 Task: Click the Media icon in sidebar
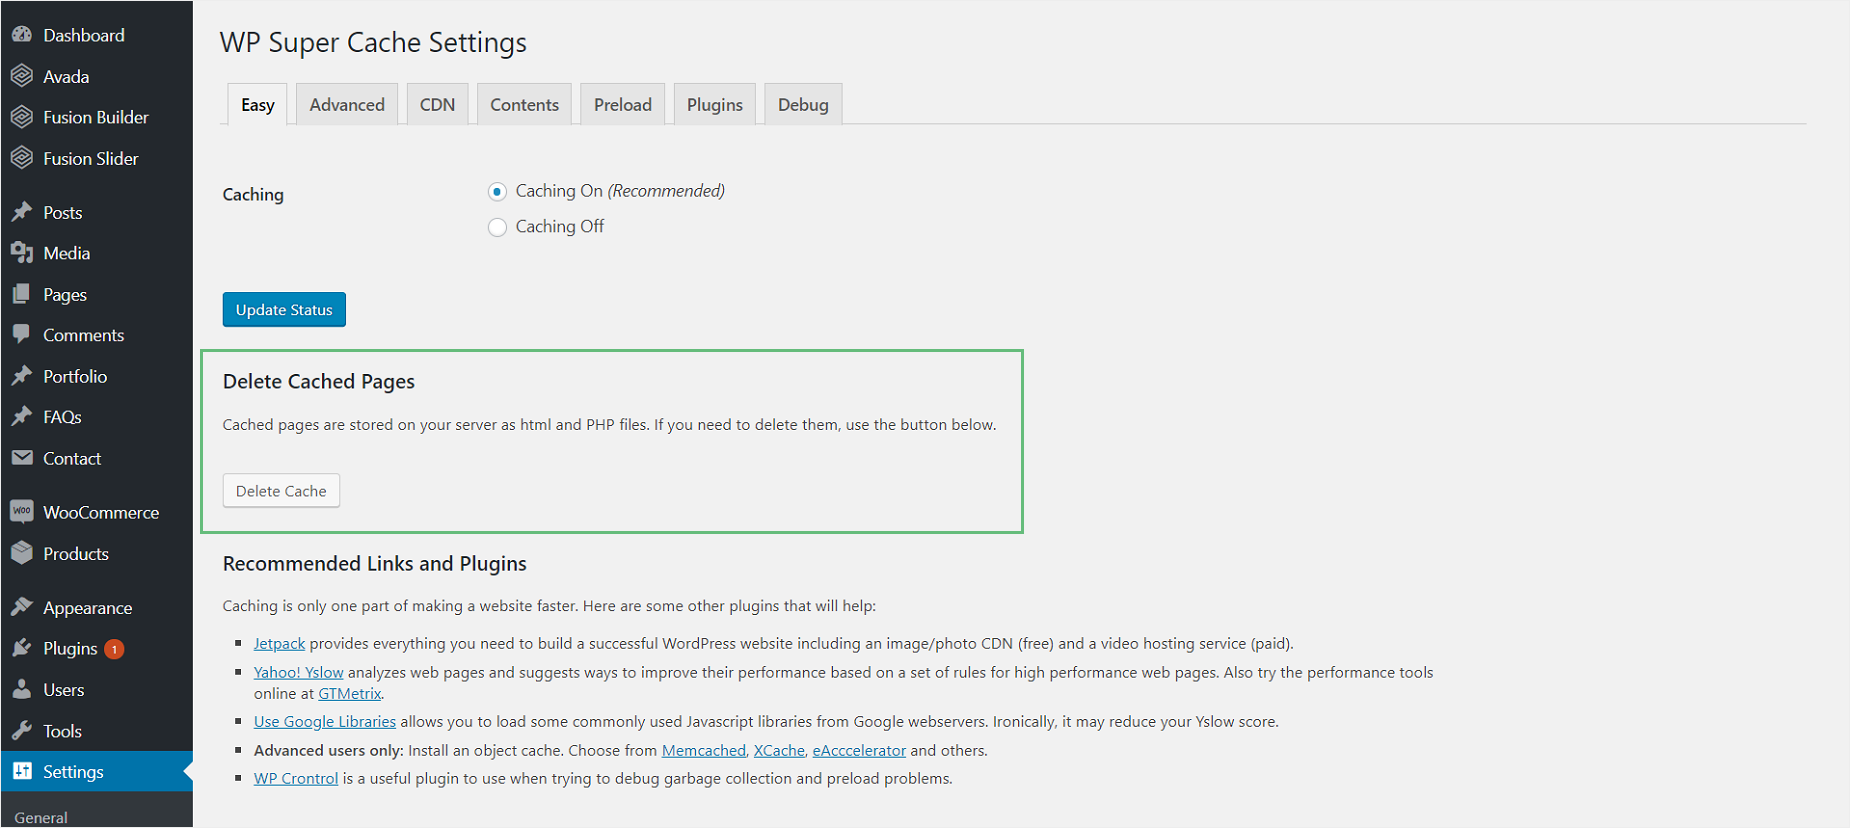coord(22,253)
